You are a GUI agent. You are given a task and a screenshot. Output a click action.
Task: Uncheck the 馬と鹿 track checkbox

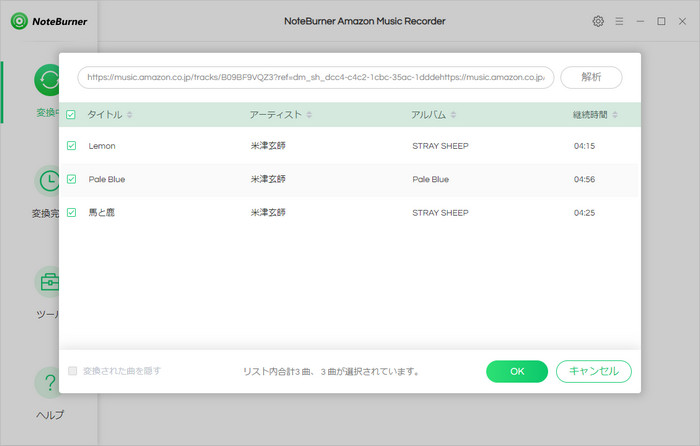click(71, 213)
